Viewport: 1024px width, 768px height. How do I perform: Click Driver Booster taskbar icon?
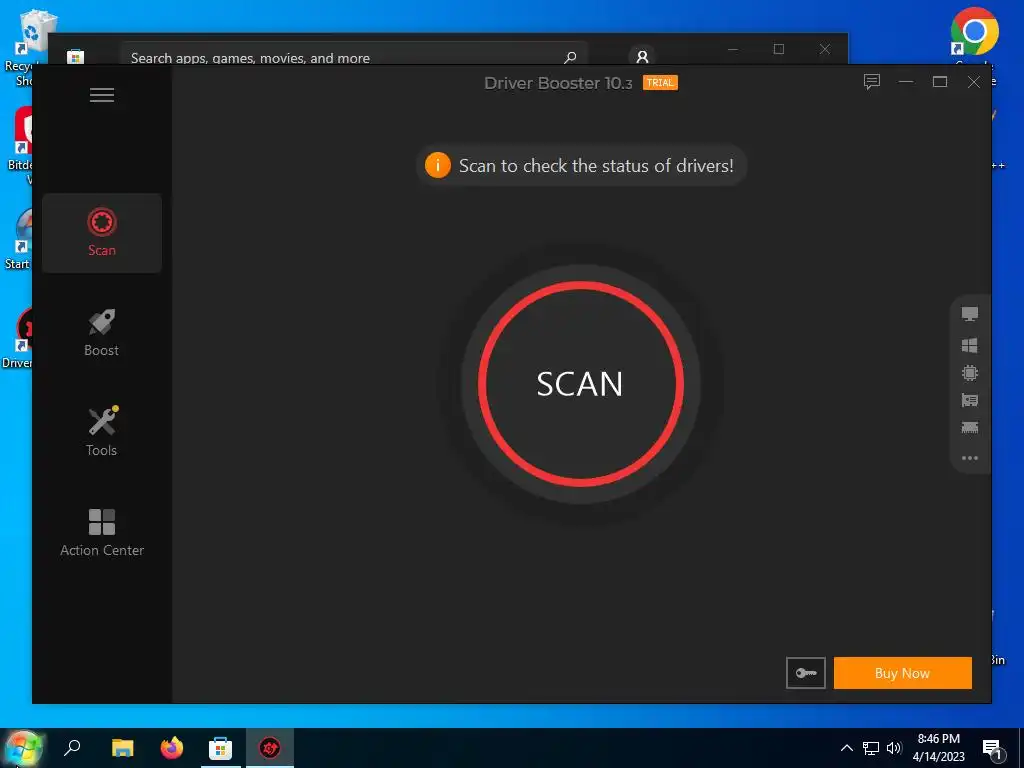tap(270, 748)
